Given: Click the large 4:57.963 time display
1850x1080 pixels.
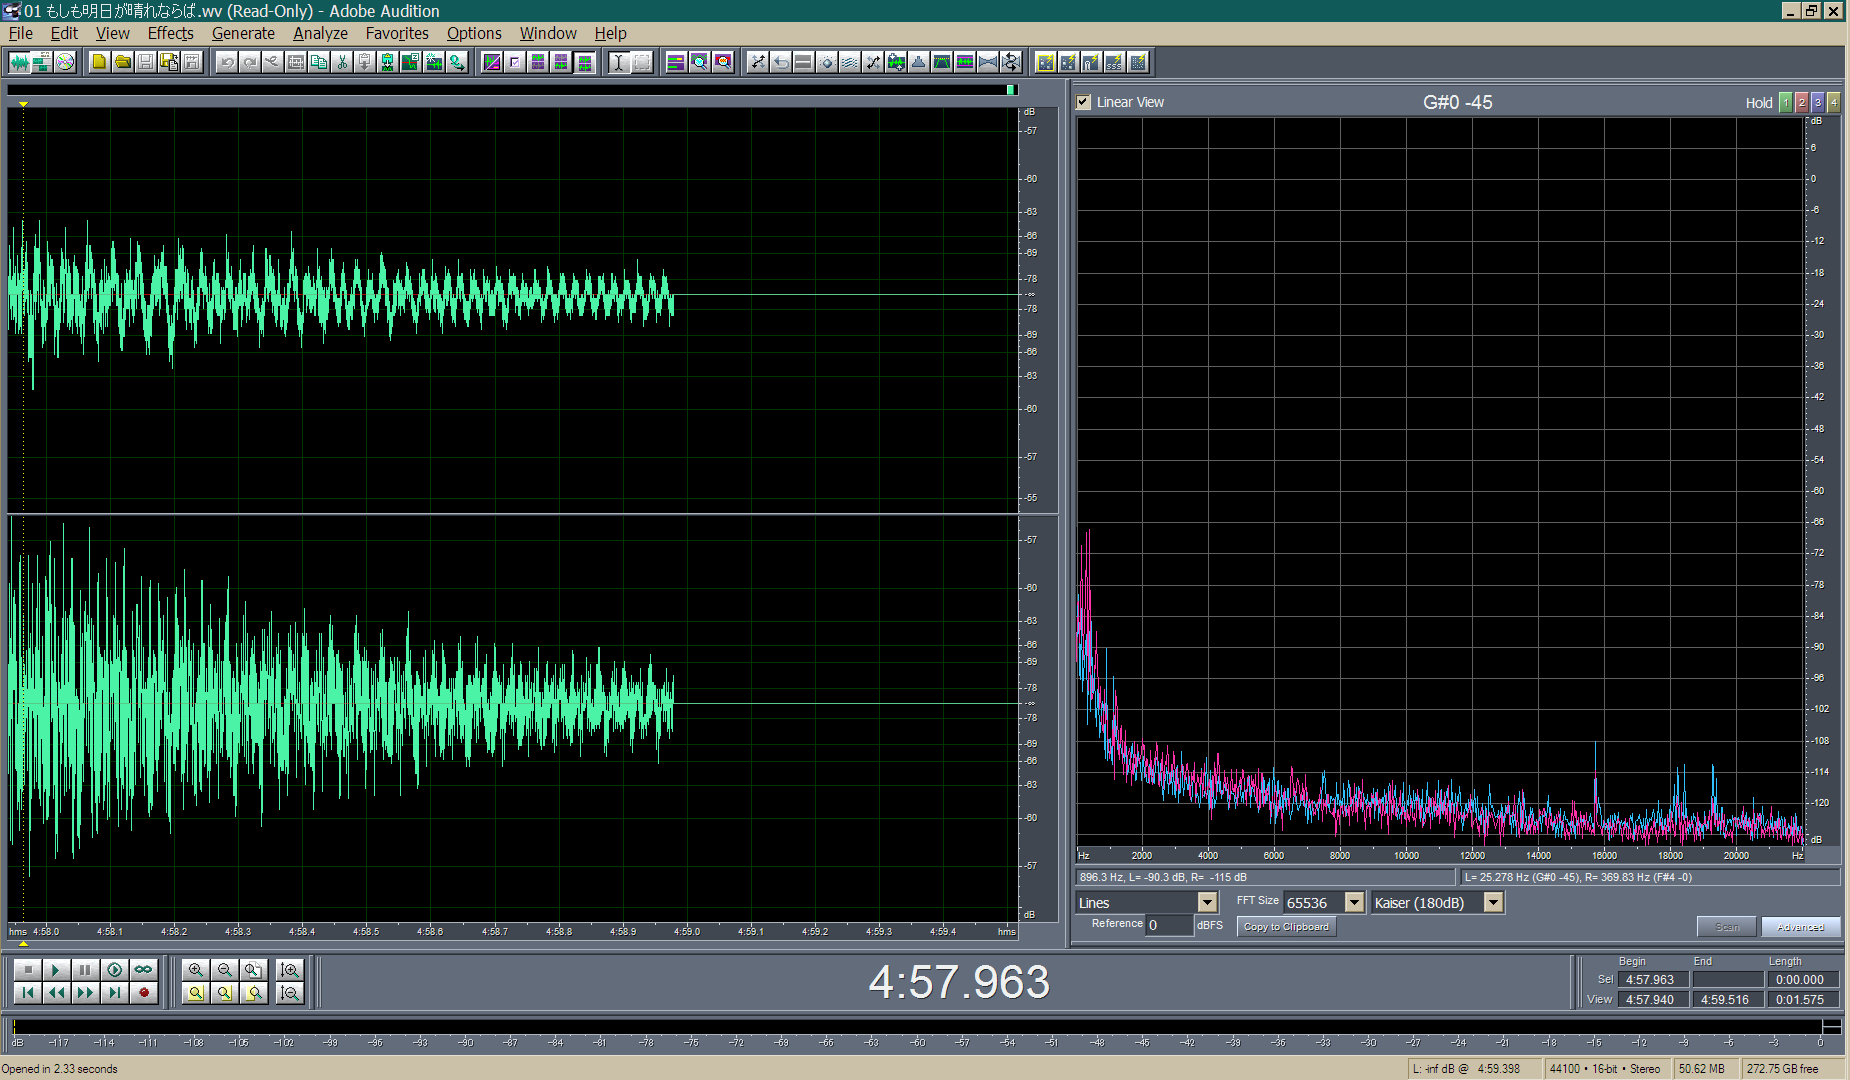Looking at the screenshot, I should pos(959,981).
